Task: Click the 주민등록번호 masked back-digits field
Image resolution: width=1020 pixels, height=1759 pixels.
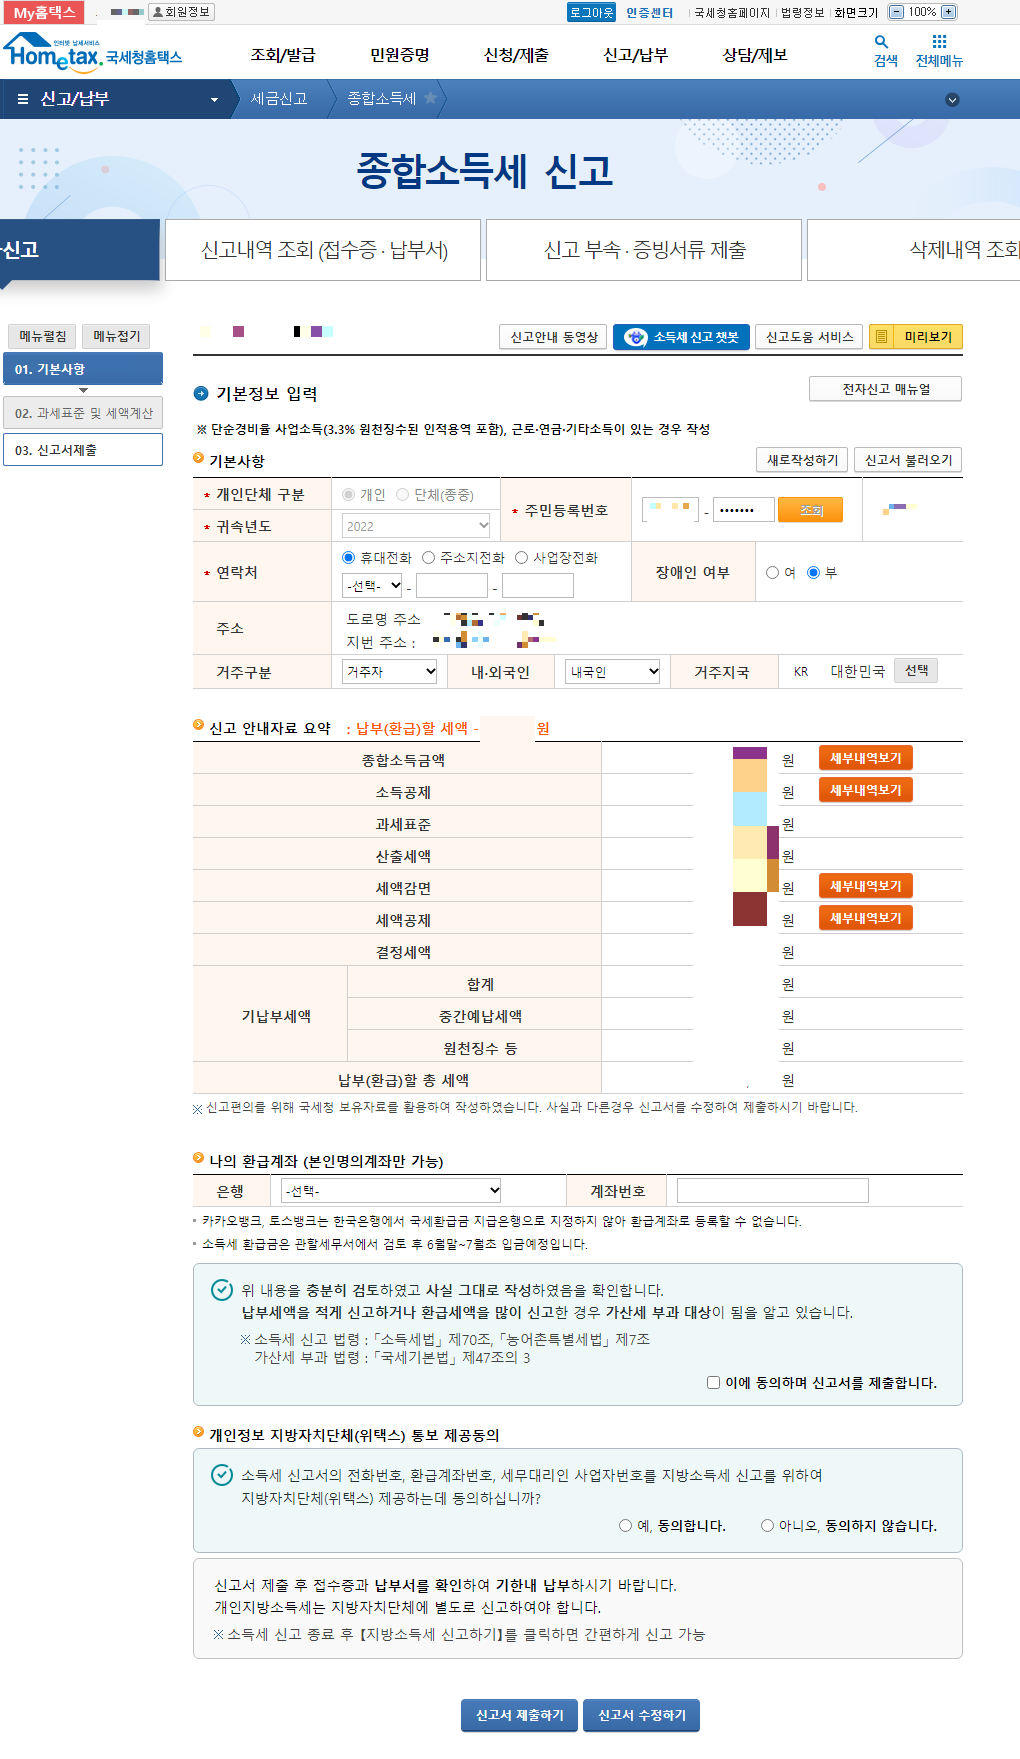Action: (744, 510)
